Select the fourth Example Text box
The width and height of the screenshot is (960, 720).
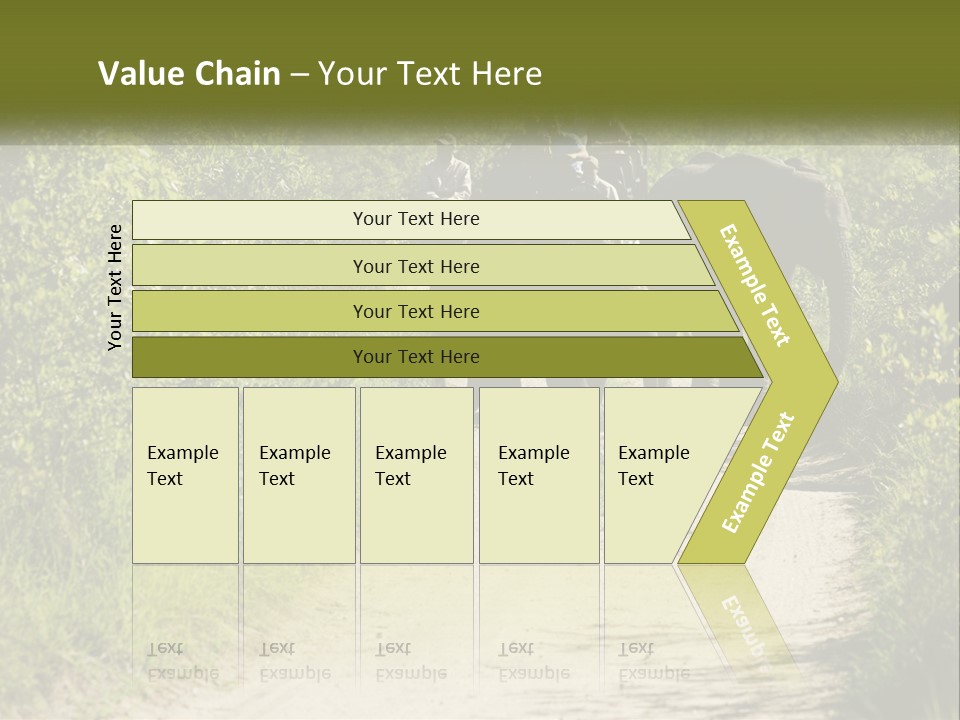pos(538,475)
